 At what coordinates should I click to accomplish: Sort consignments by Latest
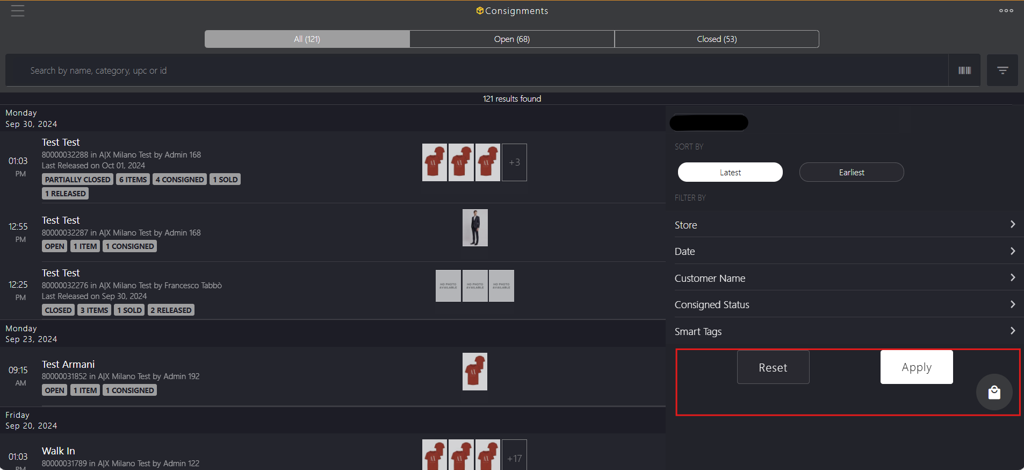[730, 172]
